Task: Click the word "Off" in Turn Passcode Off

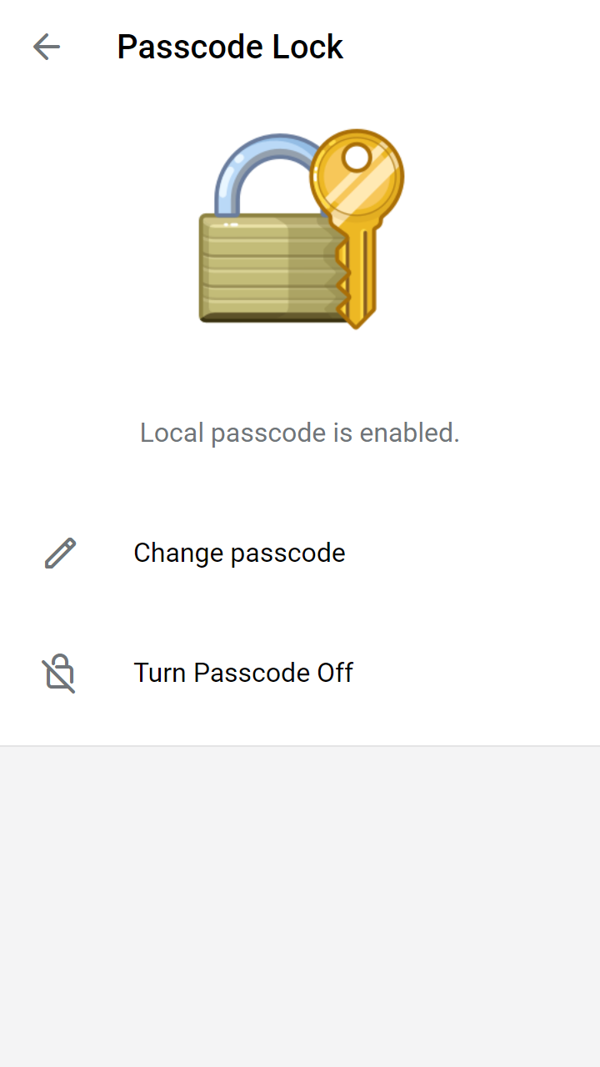Action: (x=335, y=673)
